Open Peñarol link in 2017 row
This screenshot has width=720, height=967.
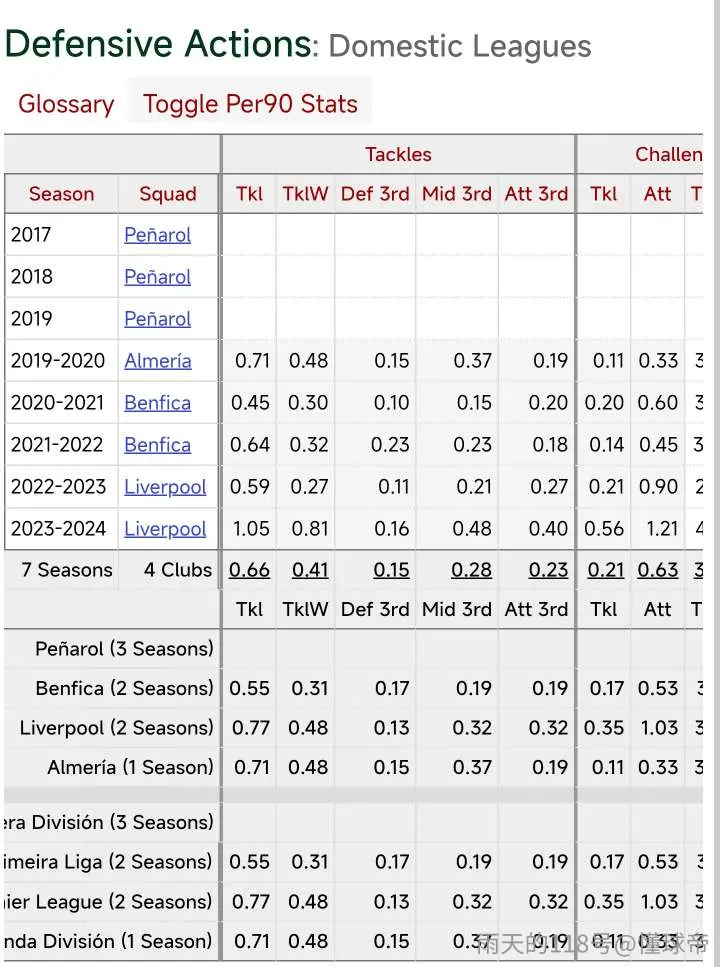point(157,235)
